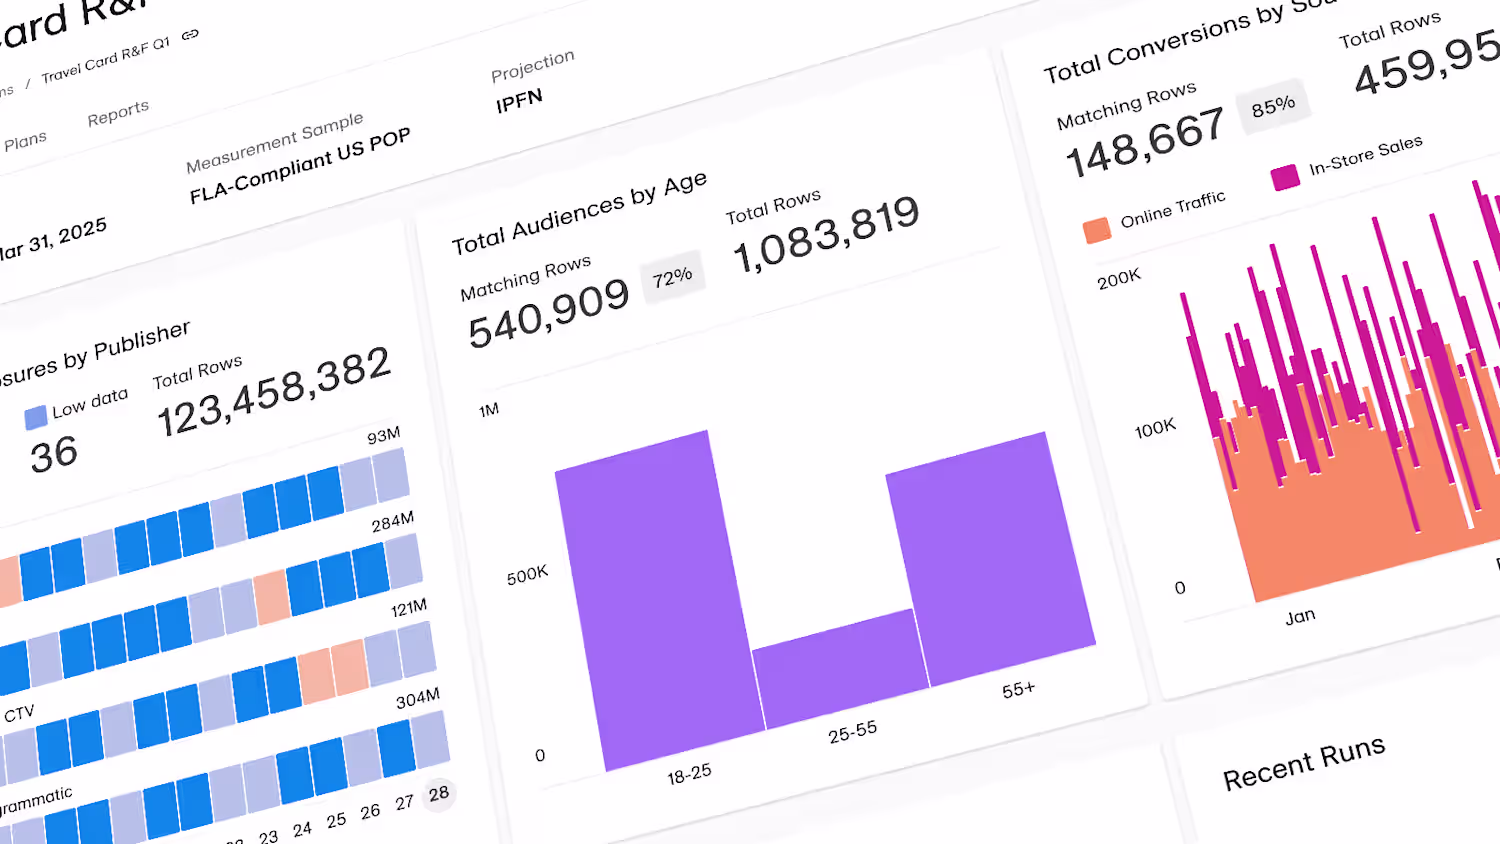Click the link icon beside Travel Card R&F Q1
This screenshot has width=1500, height=844.
coord(190,35)
